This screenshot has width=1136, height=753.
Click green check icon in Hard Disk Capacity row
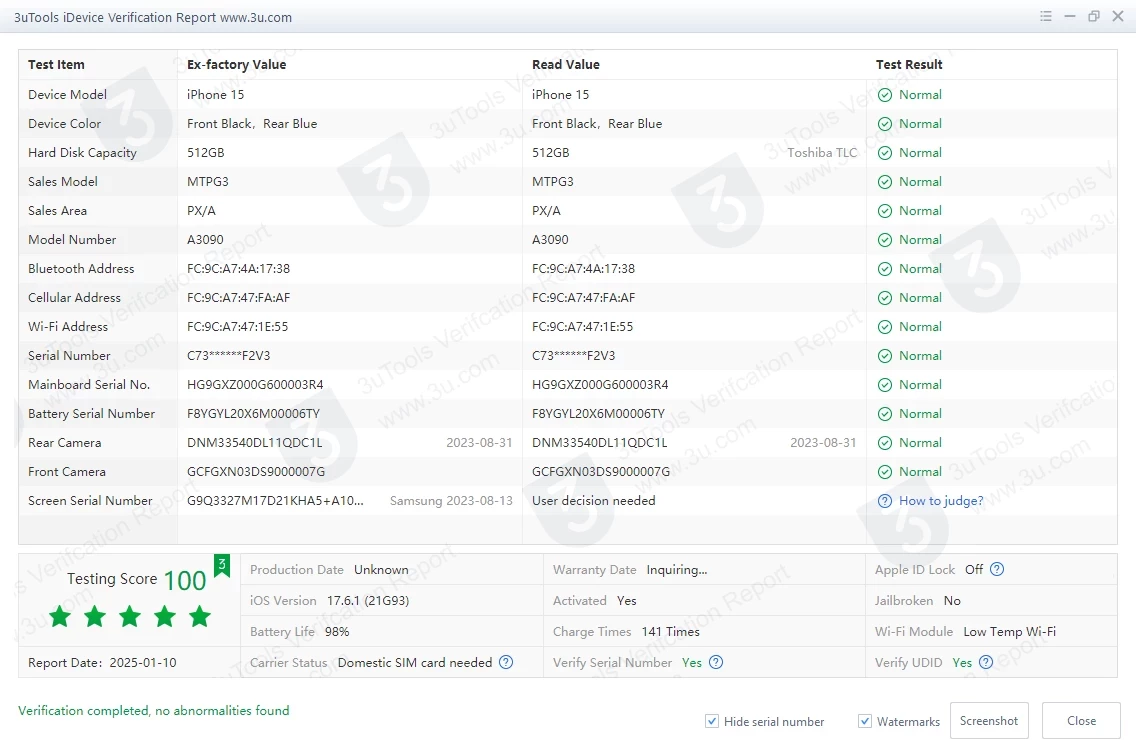pos(885,153)
